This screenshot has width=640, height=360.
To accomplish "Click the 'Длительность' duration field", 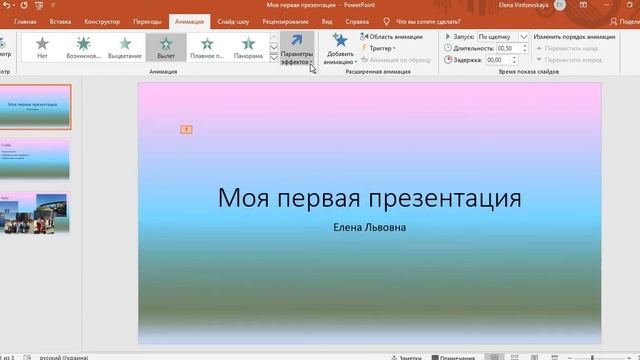I will point(508,48).
